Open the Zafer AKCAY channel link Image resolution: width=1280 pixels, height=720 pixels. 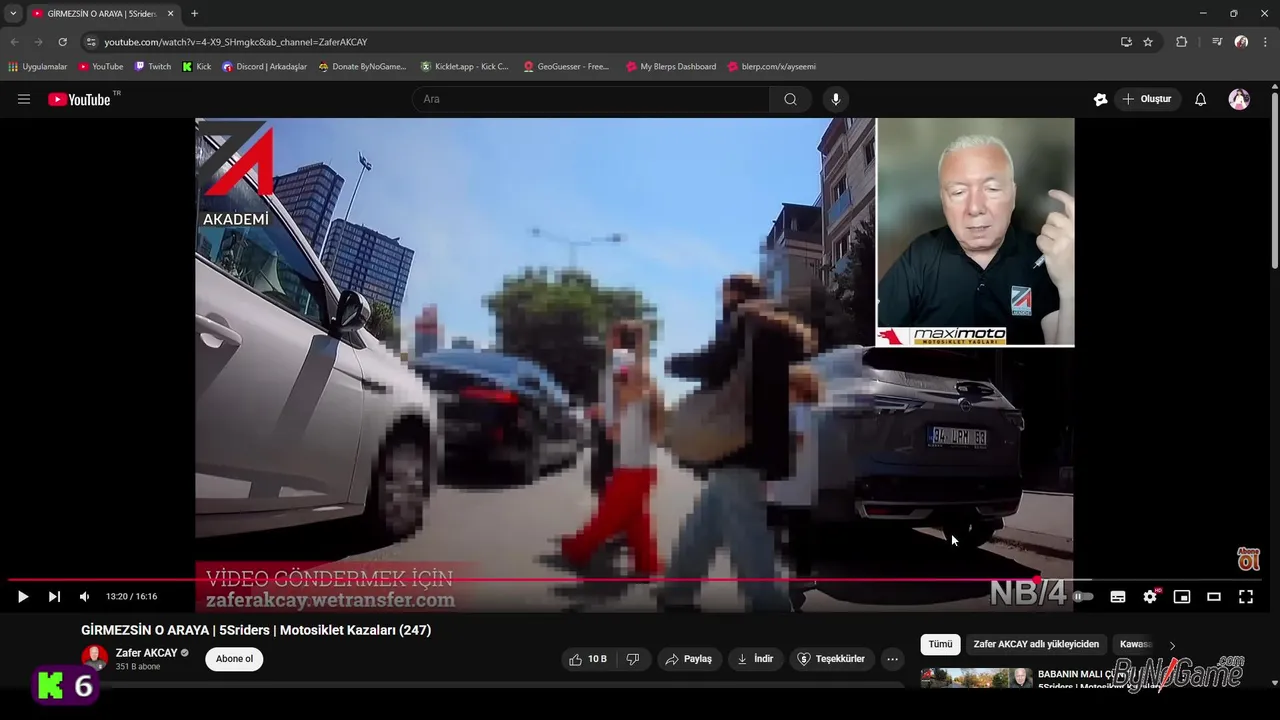(146, 653)
